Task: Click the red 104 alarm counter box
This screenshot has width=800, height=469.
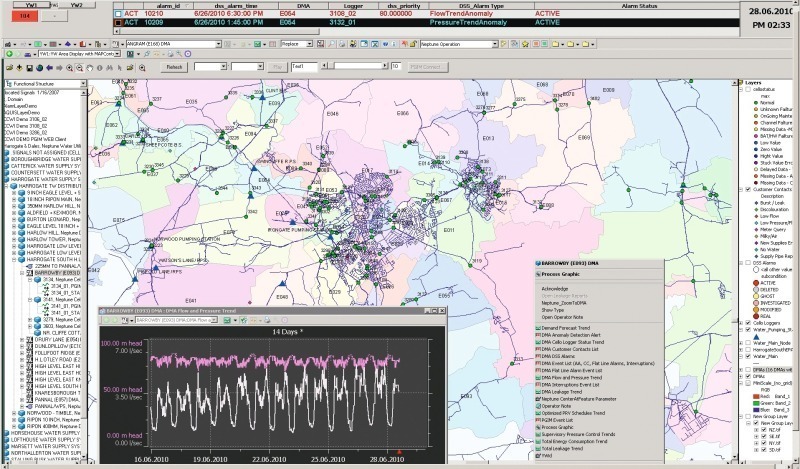Action: (24, 16)
